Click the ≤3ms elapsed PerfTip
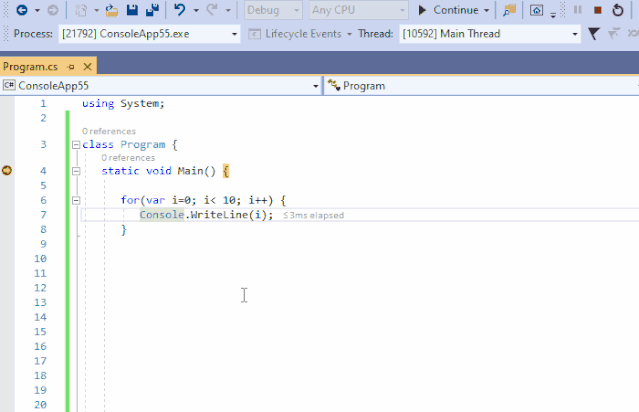 pyautogui.click(x=313, y=215)
